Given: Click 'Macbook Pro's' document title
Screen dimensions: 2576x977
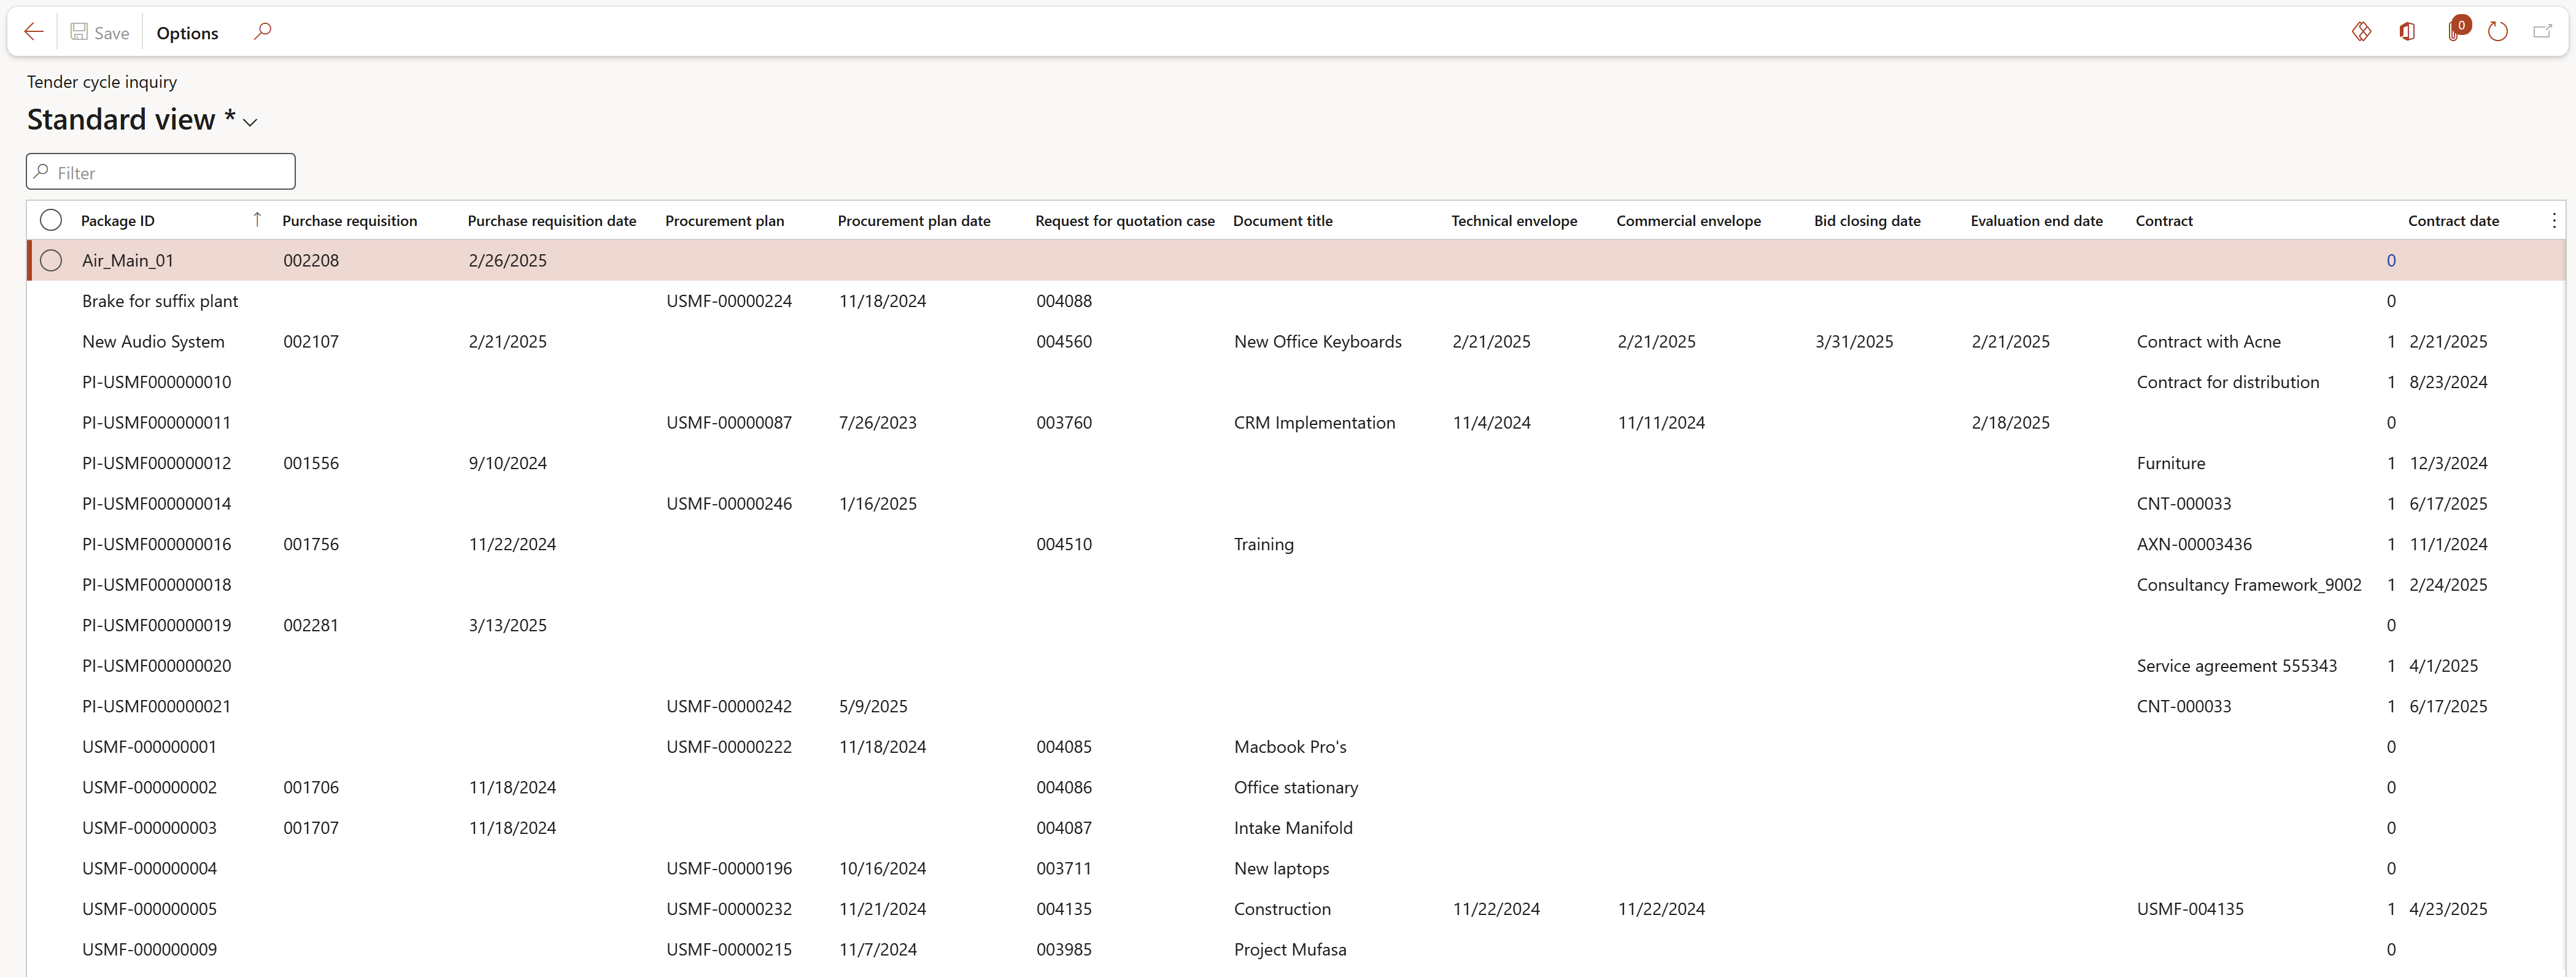Looking at the screenshot, I should pyautogui.click(x=1290, y=747).
